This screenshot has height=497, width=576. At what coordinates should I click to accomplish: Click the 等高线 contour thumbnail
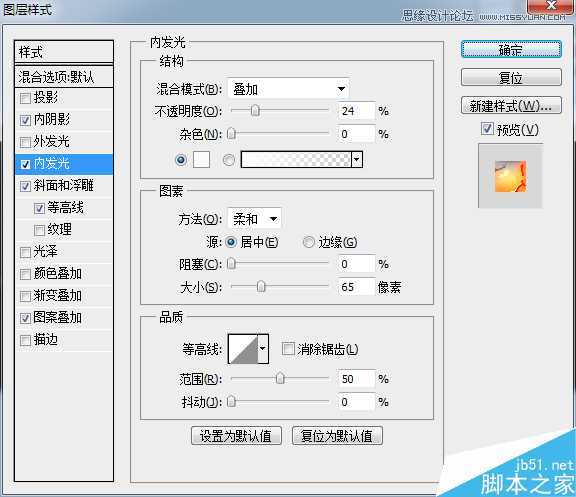point(243,348)
